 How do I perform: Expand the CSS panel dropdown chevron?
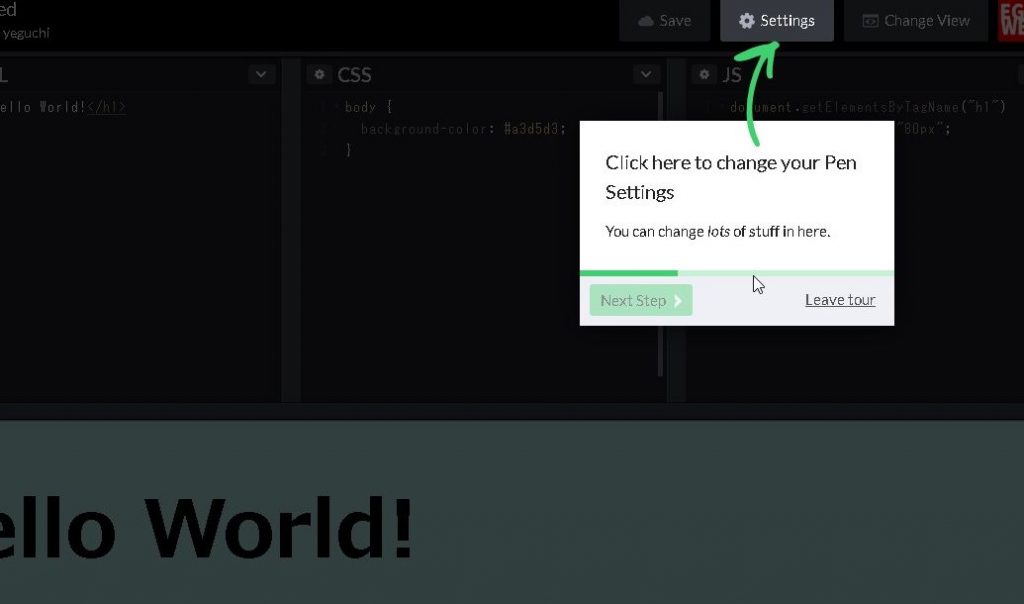(x=646, y=74)
